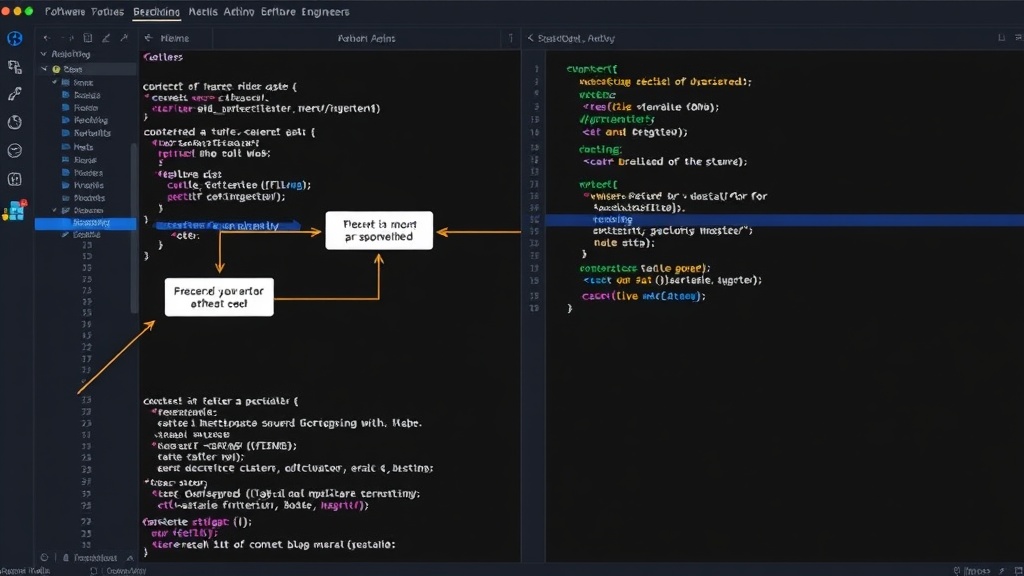The image size is (1024, 576).
Task: Click the round chat bubble activity icon
Action: (x=14, y=150)
